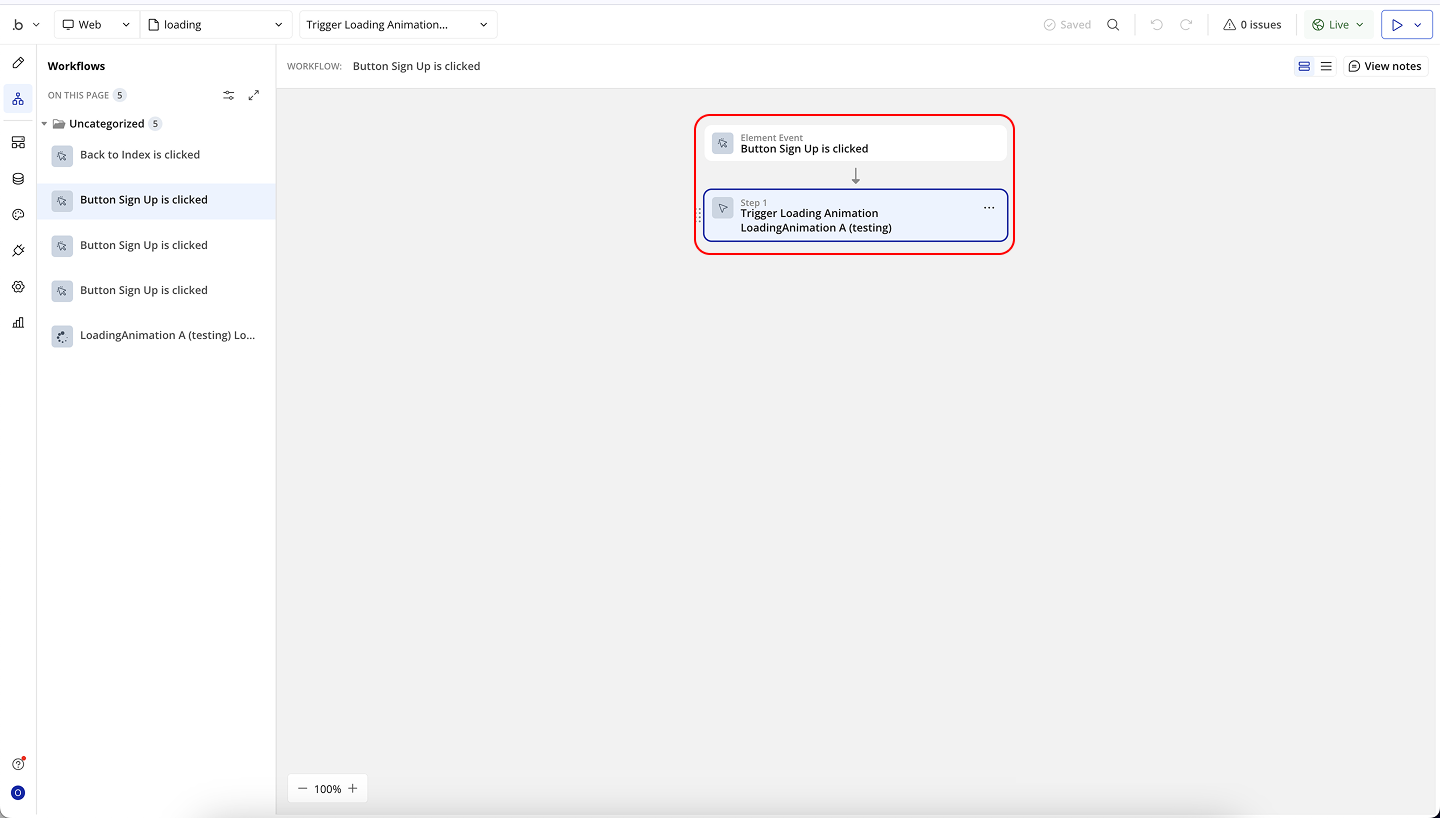This screenshot has width=1440, height=818.
Task: Click the ON THIS PAGE label
Action: pos(78,95)
